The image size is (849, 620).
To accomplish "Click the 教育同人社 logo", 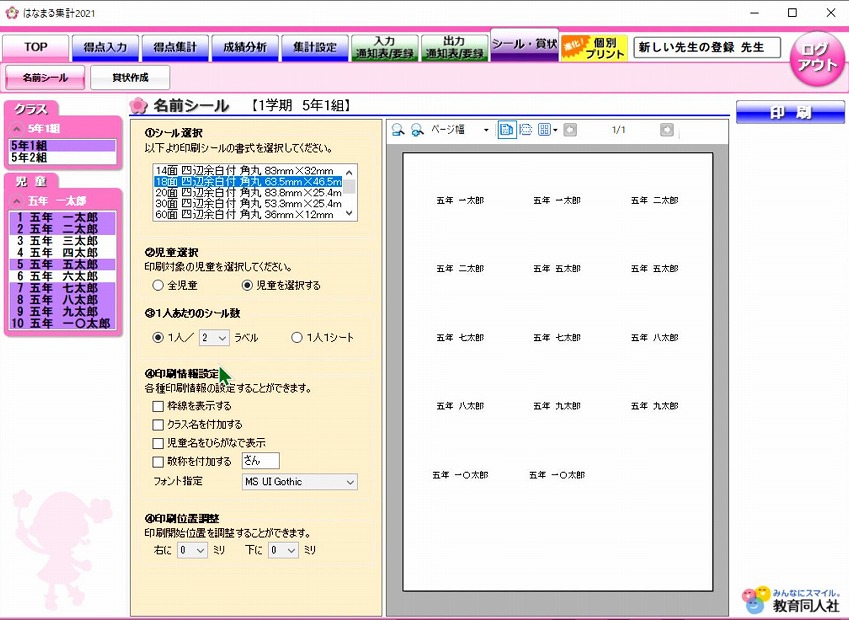I will pyautogui.click(x=792, y=600).
